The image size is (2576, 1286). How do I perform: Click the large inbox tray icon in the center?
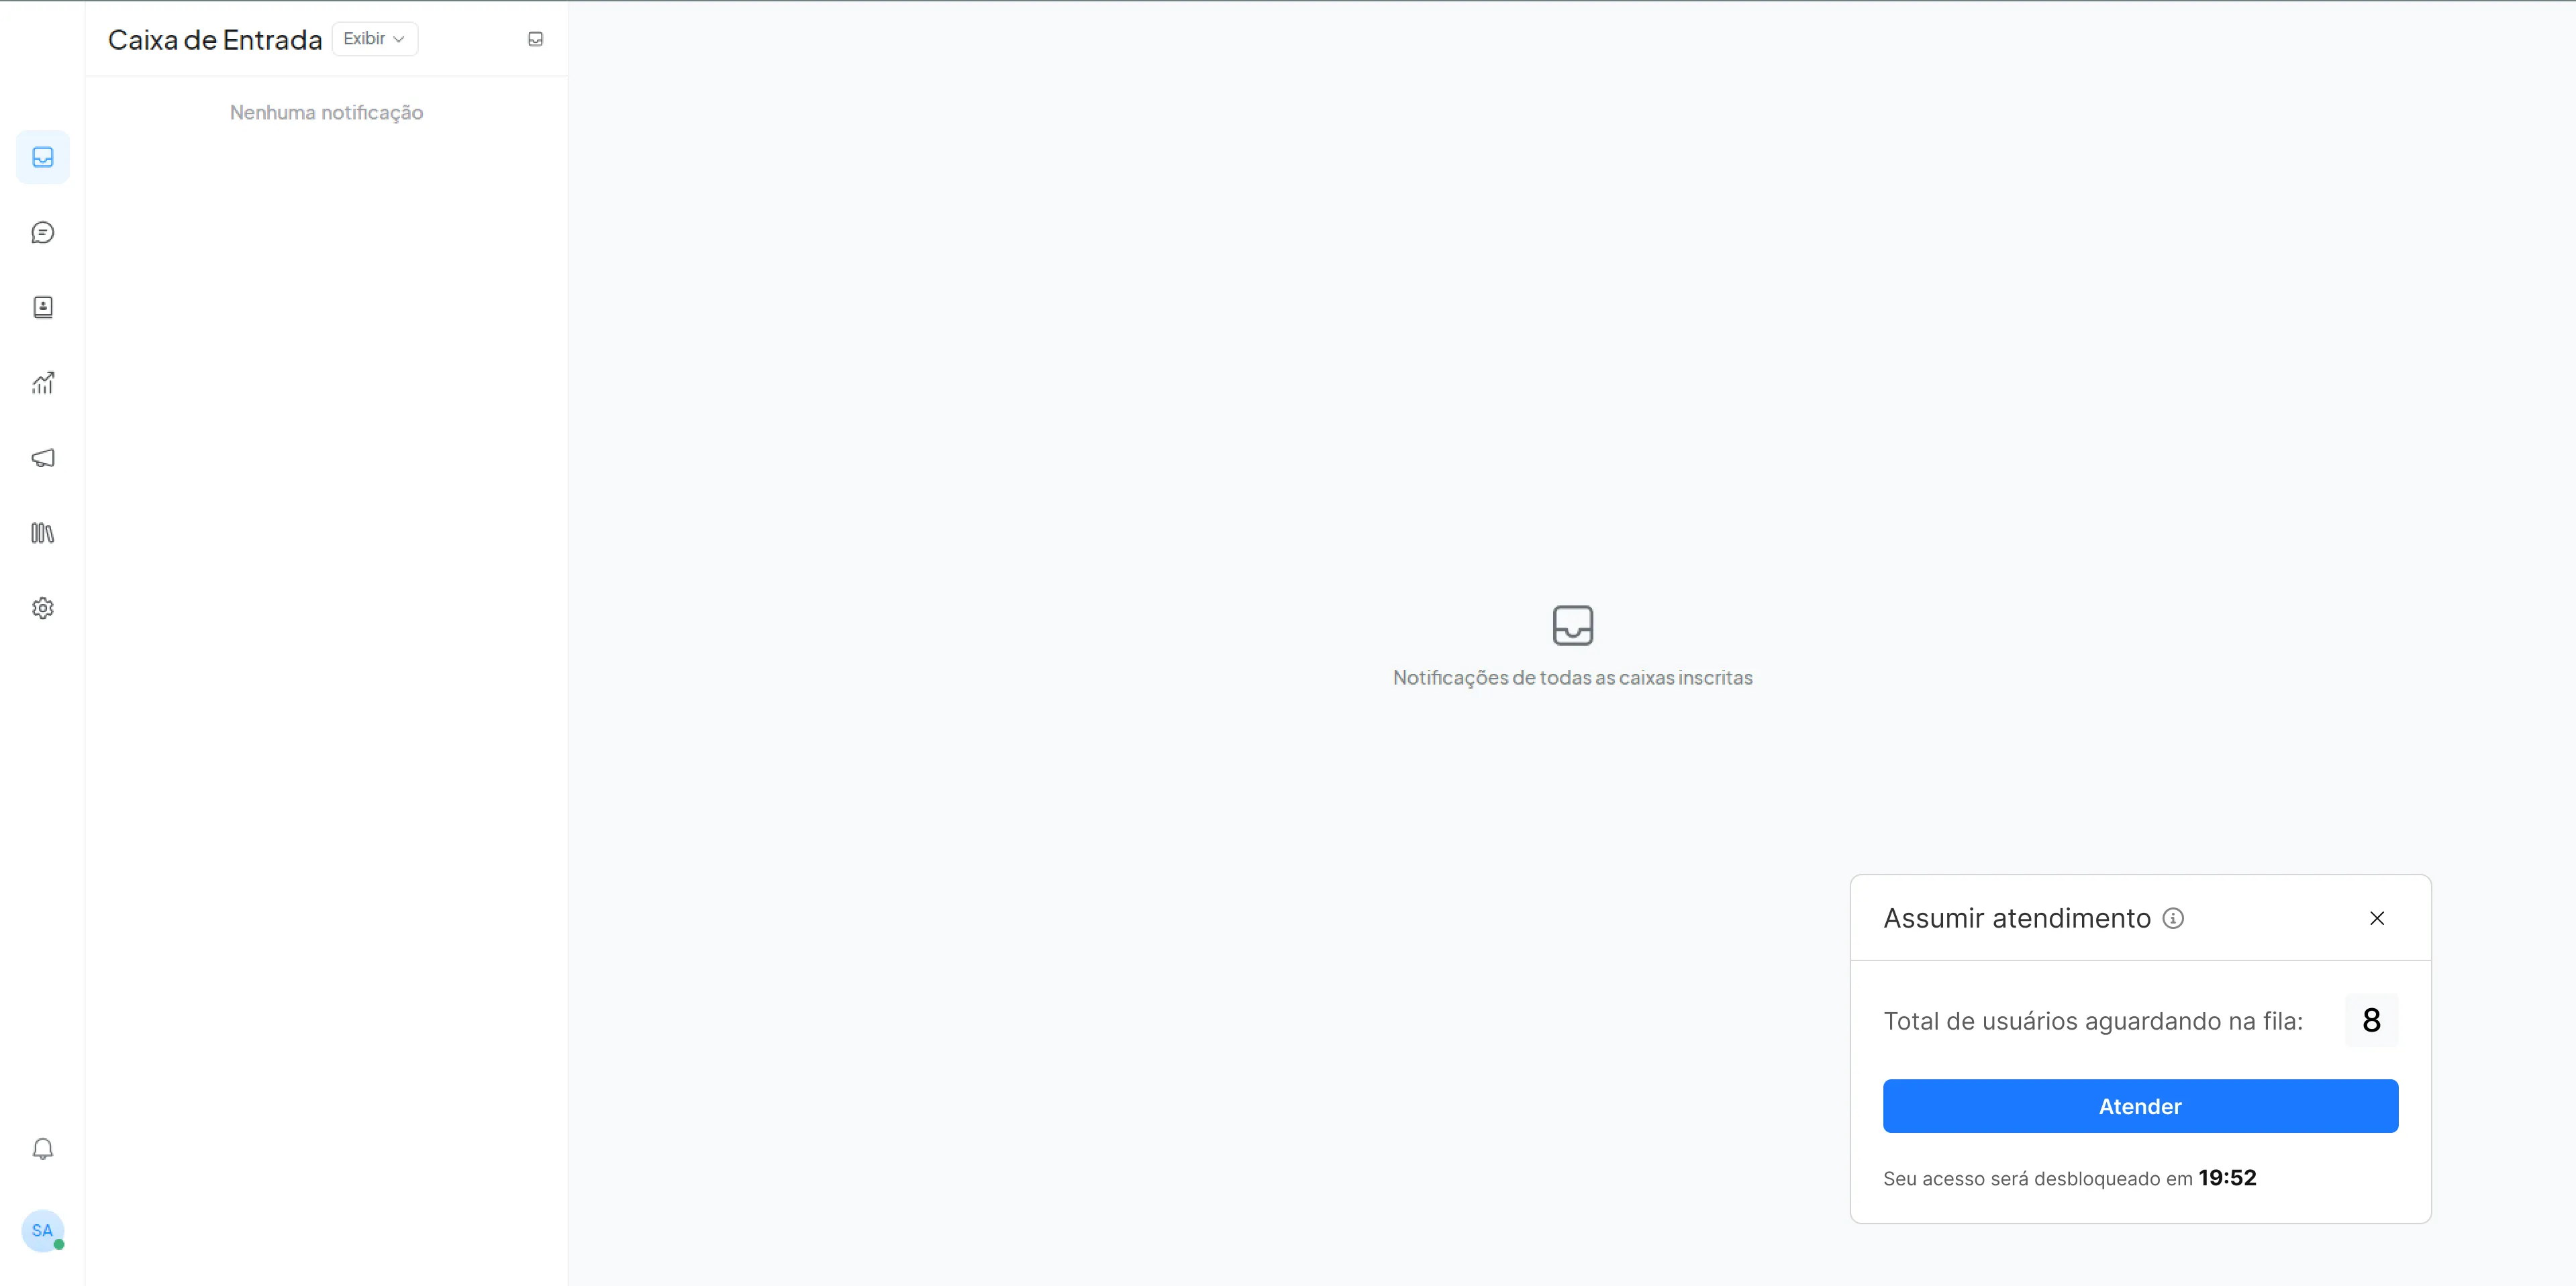coord(1572,625)
